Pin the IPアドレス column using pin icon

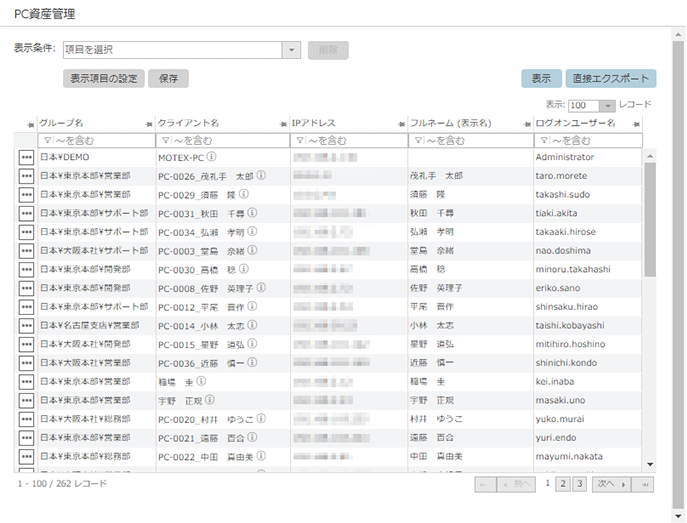tap(401, 123)
